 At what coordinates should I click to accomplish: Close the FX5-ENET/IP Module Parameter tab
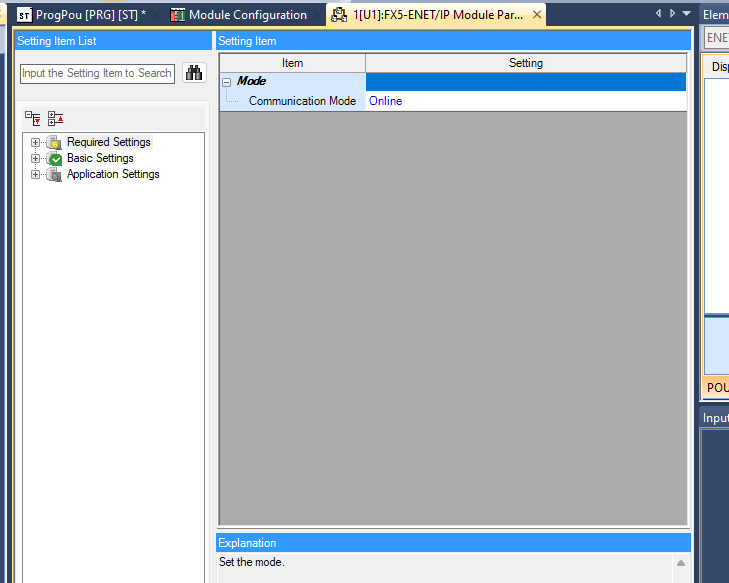click(x=537, y=15)
